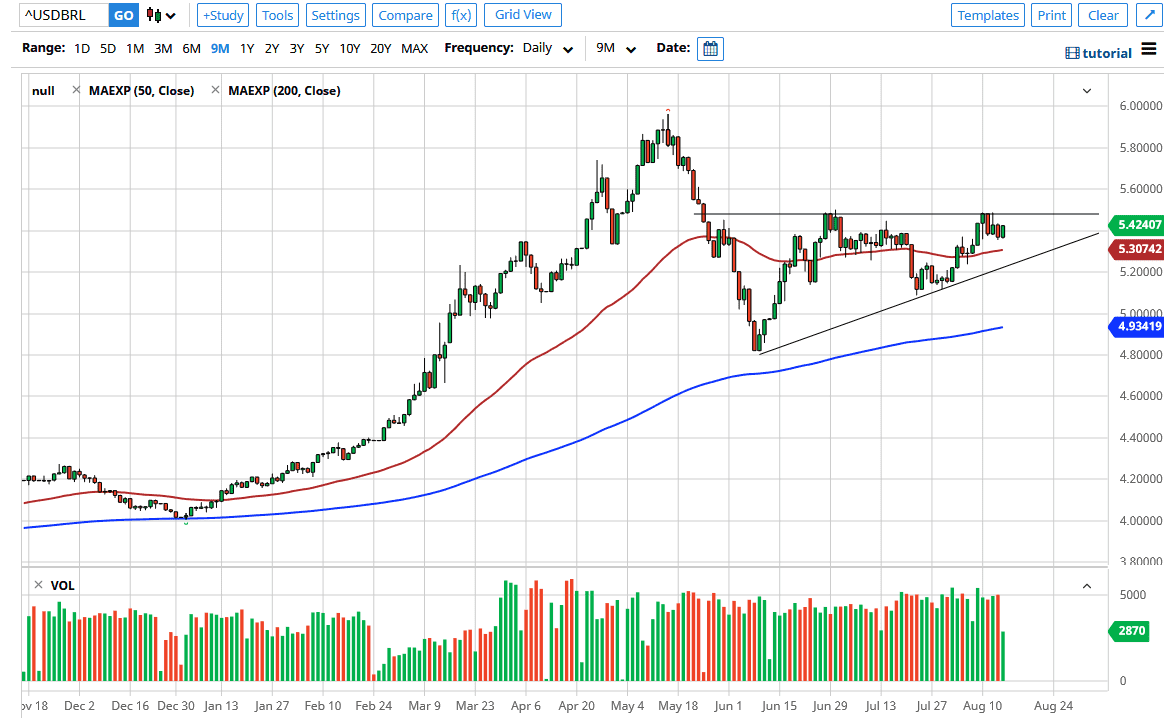Switch range to 1Y

pyautogui.click(x=247, y=48)
